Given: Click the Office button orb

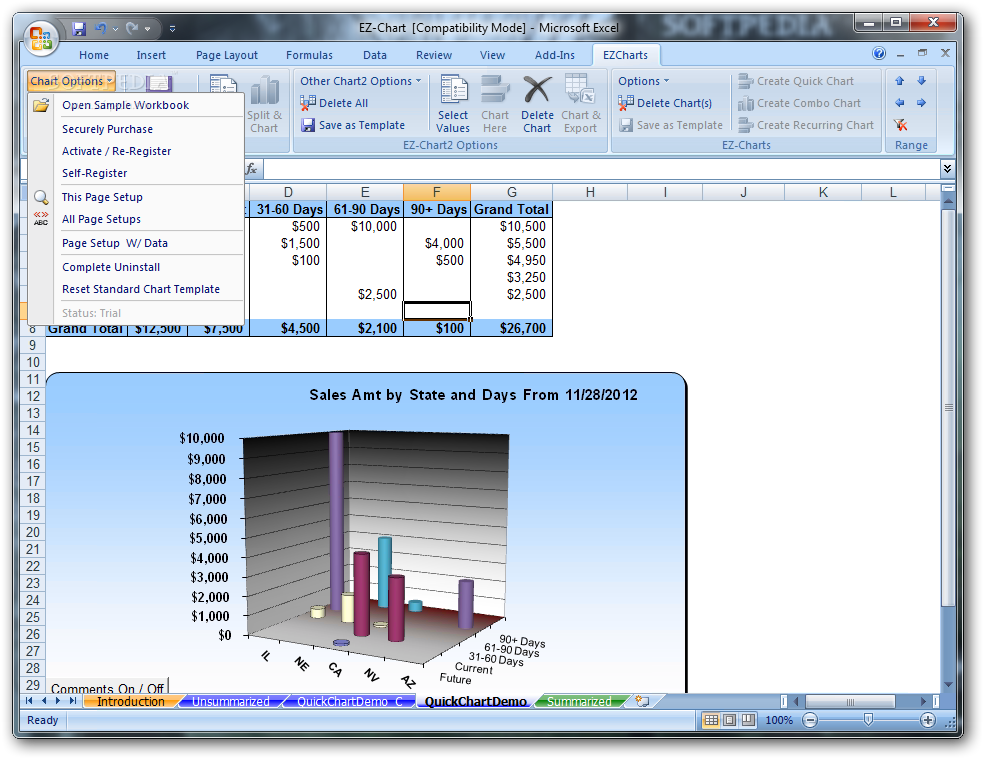Looking at the screenshot, I should point(41,37).
